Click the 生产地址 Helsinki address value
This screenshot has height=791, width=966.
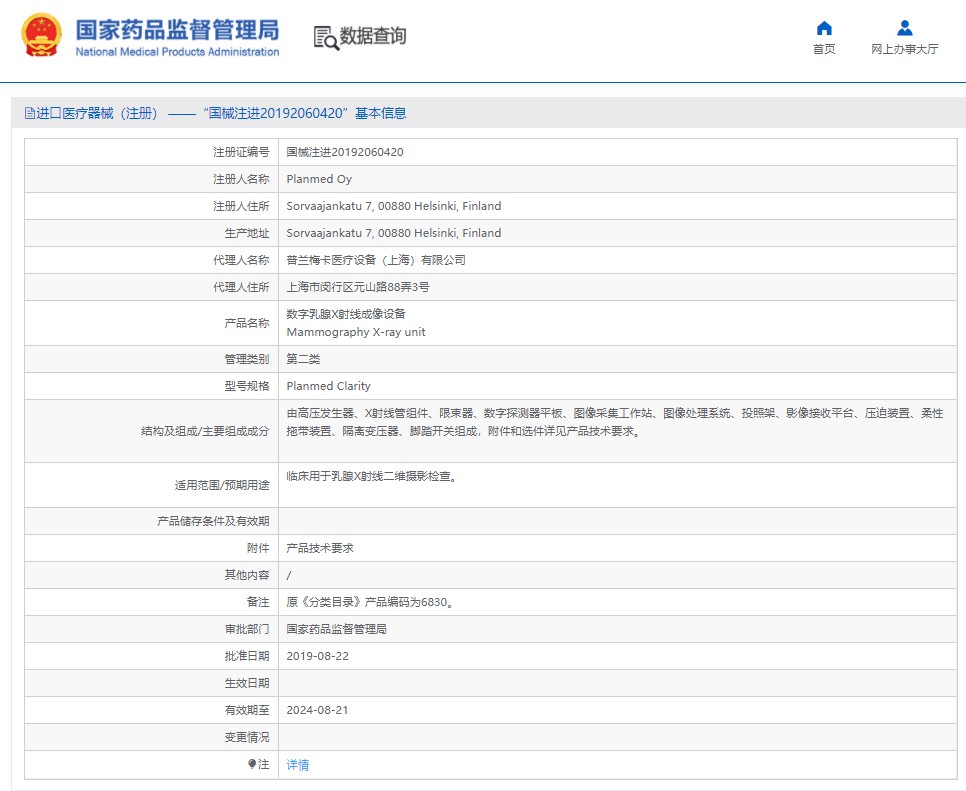tap(394, 233)
